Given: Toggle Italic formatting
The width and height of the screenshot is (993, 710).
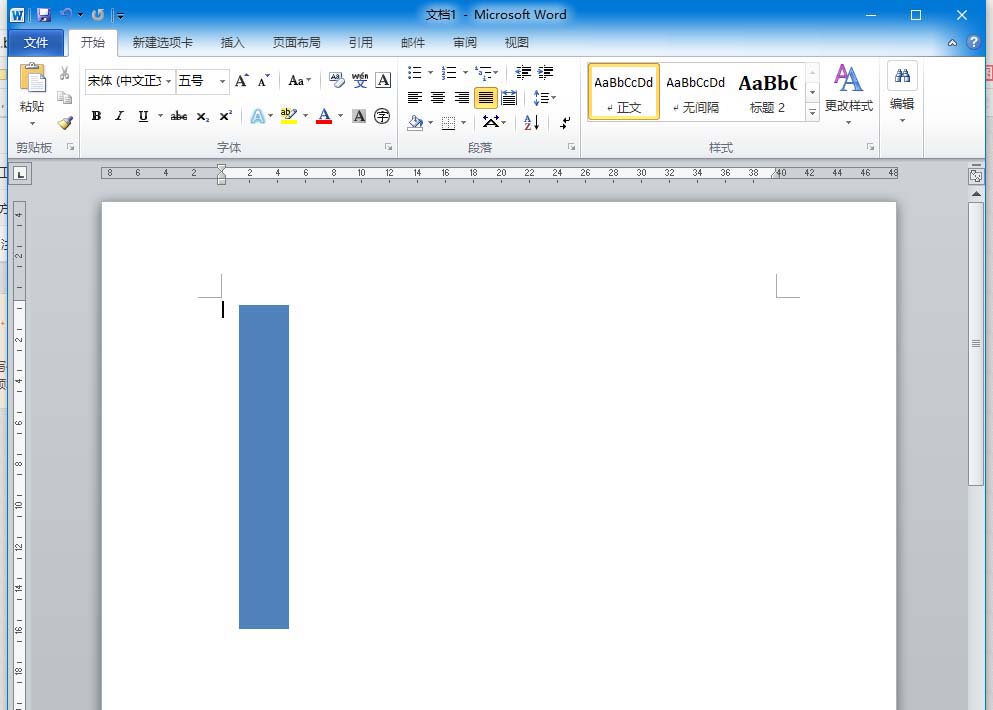Looking at the screenshot, I should pos(119,116).
